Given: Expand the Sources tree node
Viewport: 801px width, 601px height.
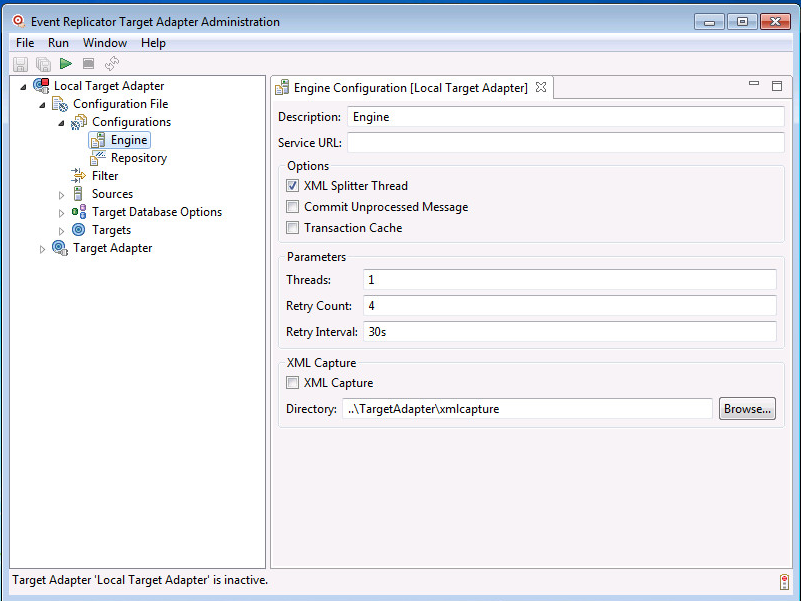Looking at the screenshot, I should coord(61,194).
